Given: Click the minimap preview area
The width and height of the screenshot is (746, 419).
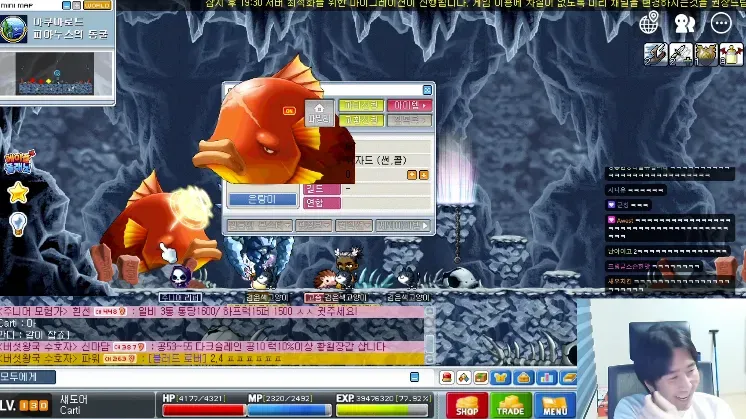Looking at the screenshot, I should (55, 74).
